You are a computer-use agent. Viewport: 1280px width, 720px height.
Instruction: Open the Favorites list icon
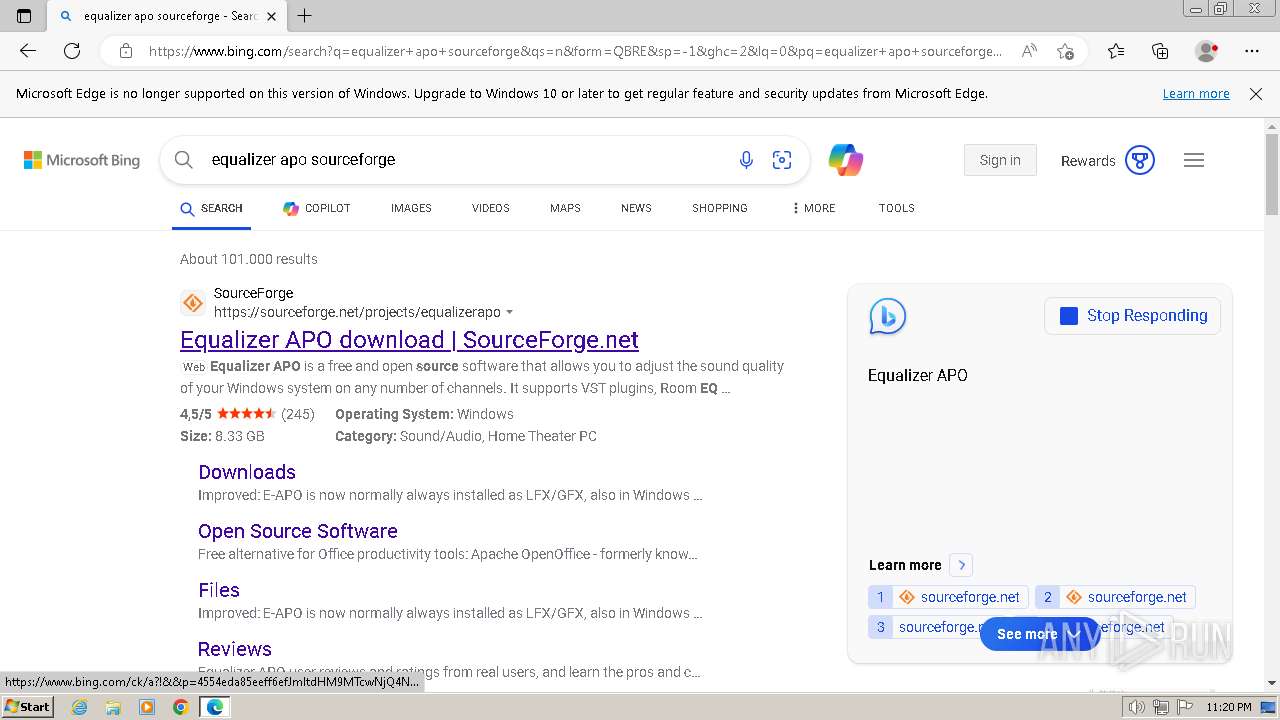coord(1116,51)
